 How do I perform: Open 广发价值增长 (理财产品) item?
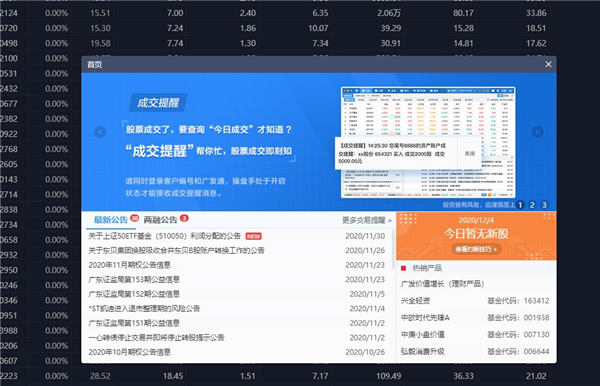pyautogui.click(x=442, y=284)
